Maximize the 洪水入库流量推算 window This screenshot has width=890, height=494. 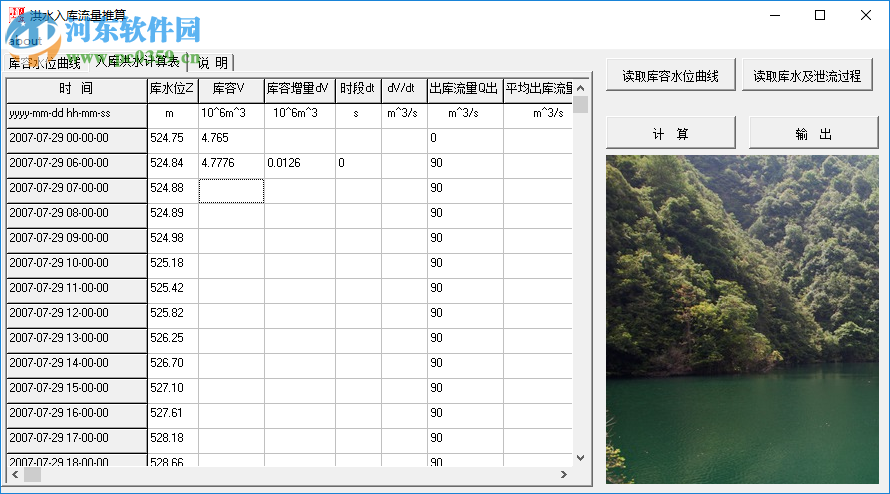[x=820, y=15]
